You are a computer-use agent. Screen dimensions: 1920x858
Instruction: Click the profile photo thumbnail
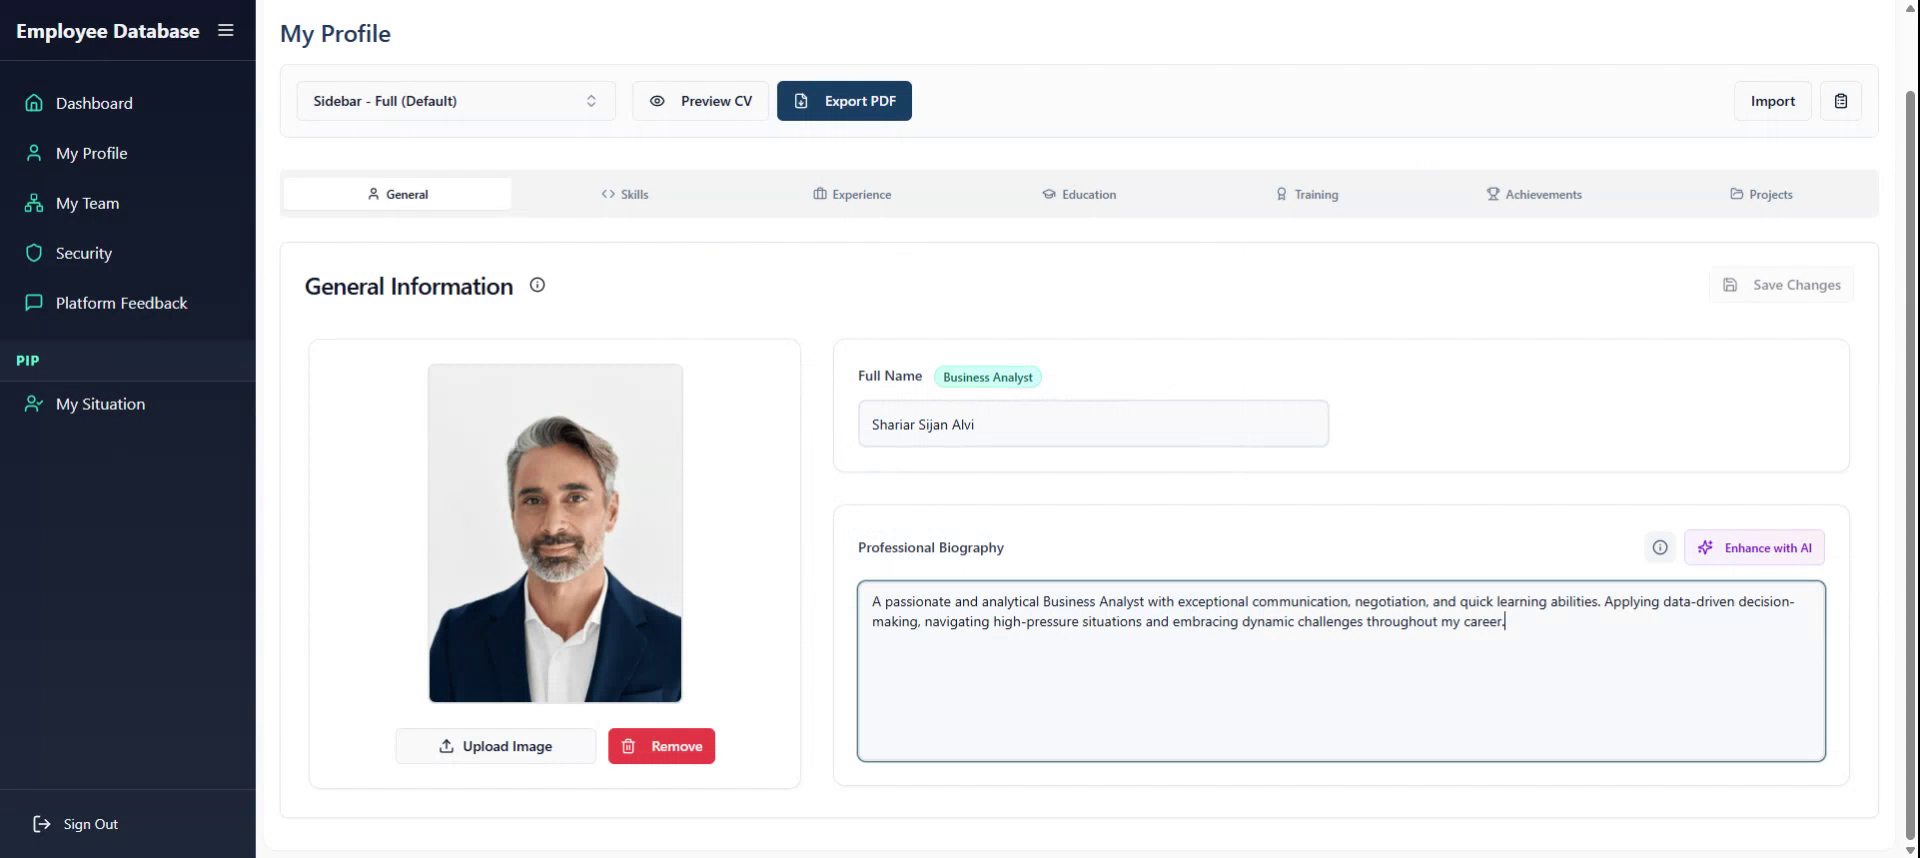(555, 533)
